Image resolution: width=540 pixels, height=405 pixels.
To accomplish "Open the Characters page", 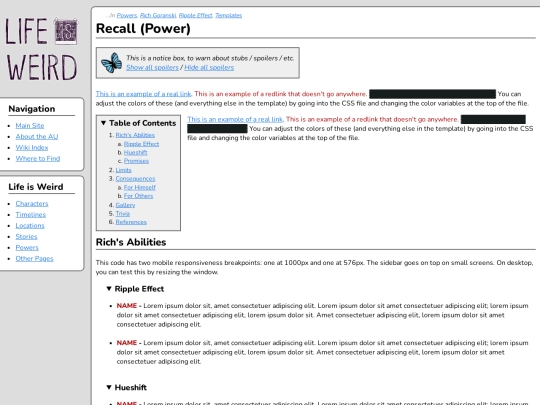I will coord(32,204).
